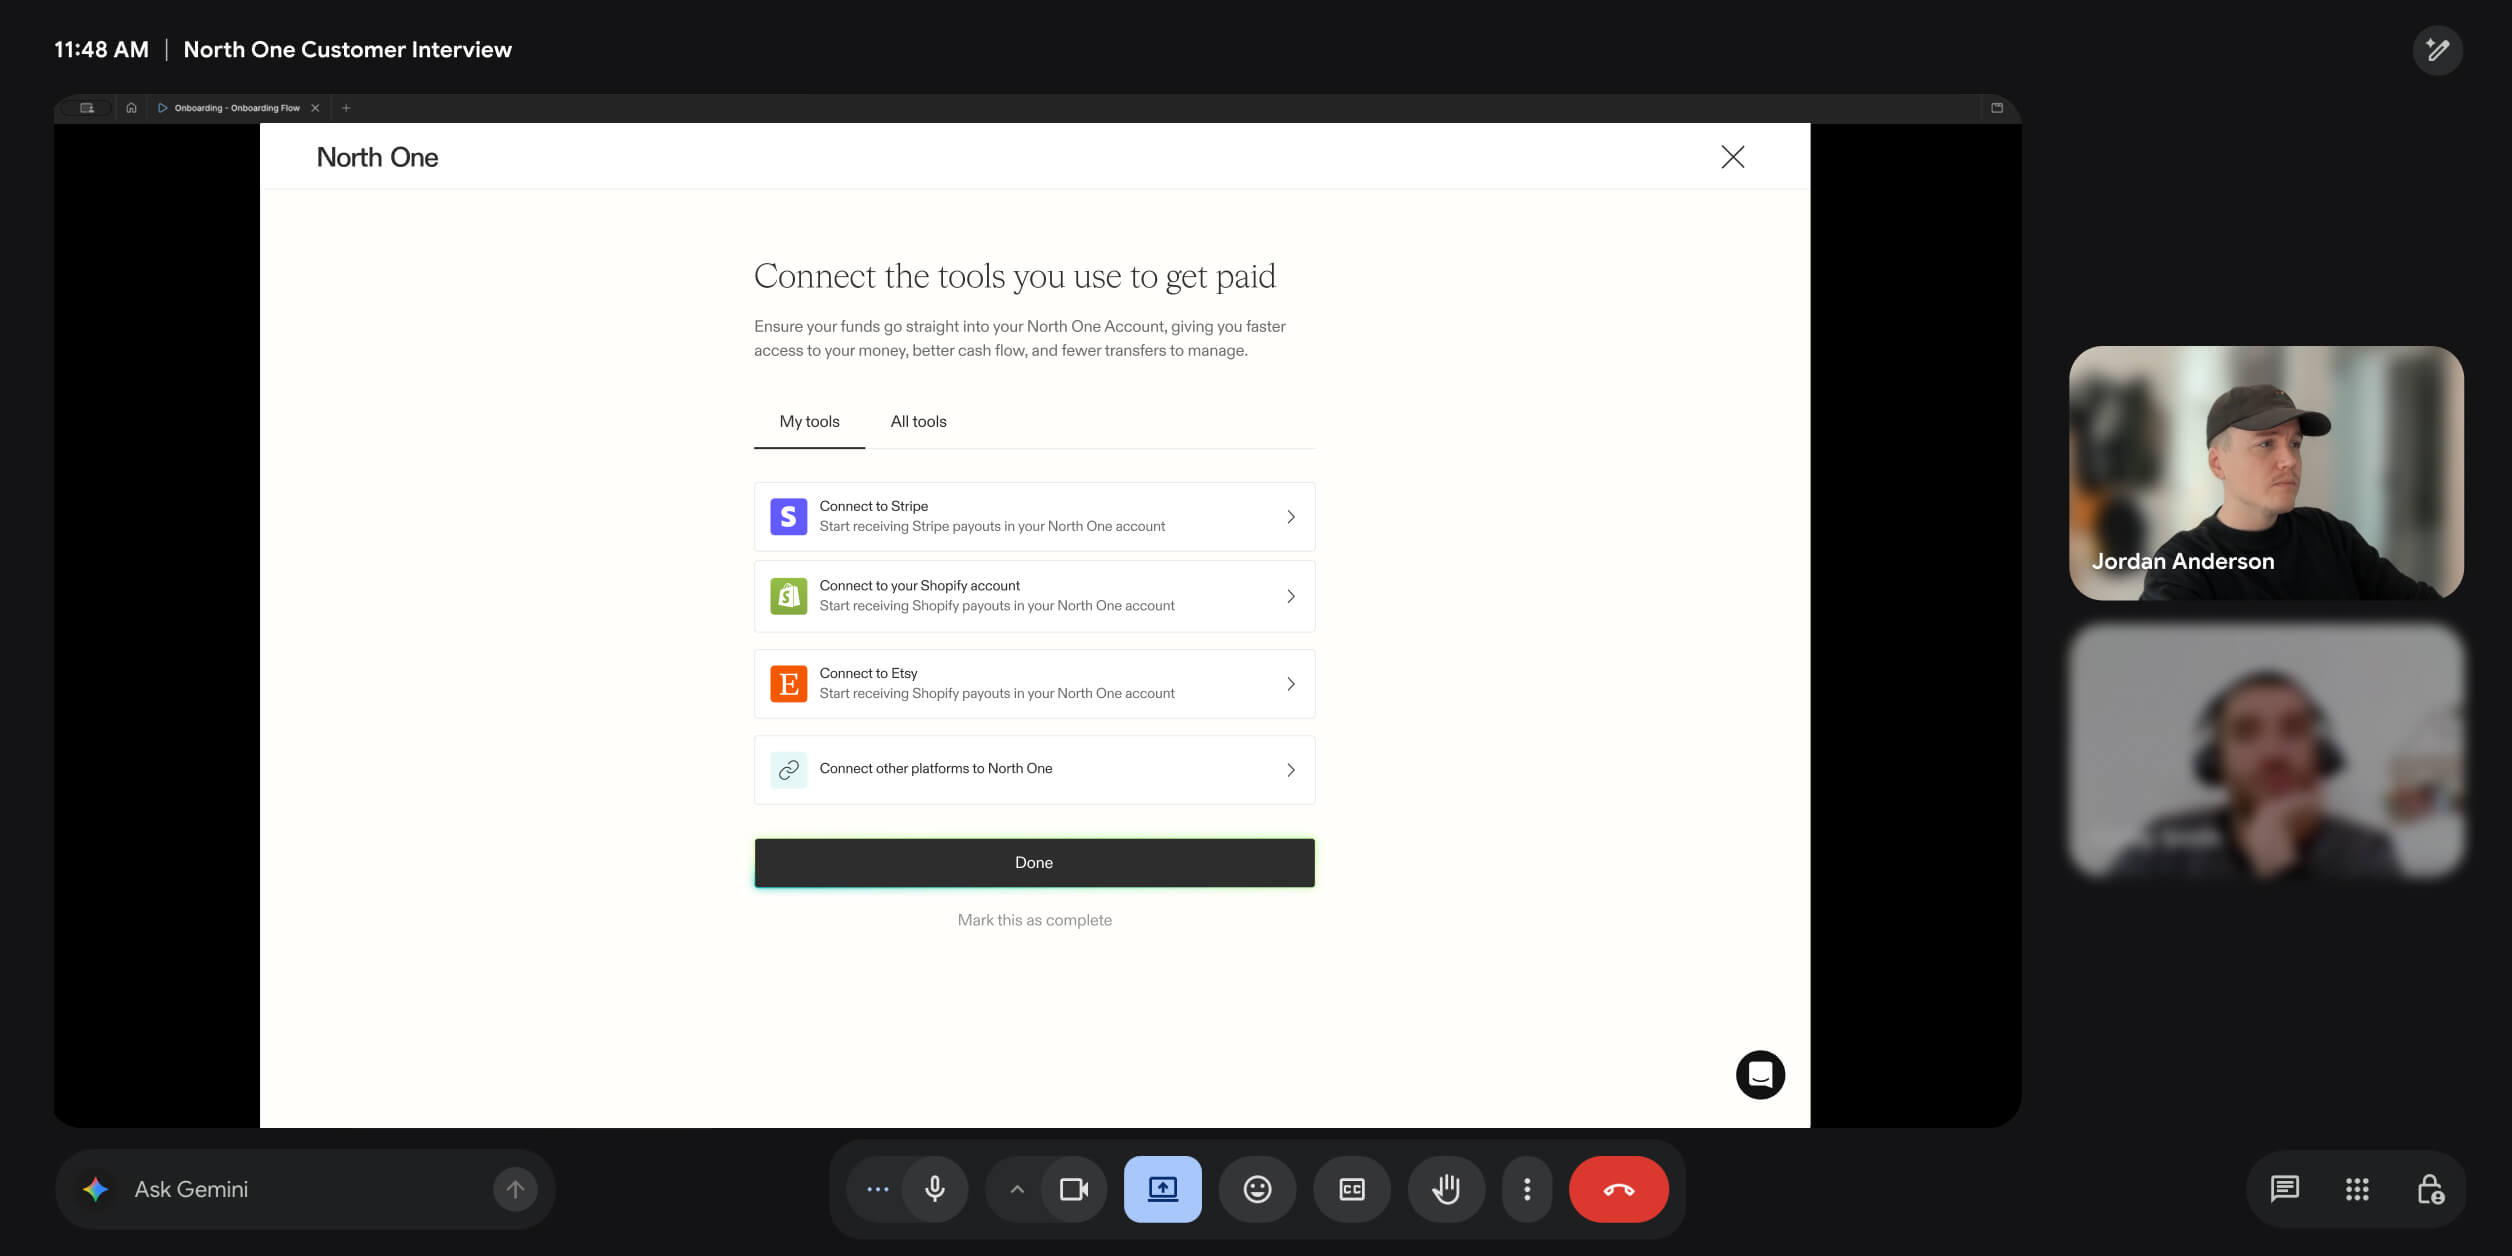Viewport: 2512px width, 1256px height.
Task: Click the home icon in tab bar
Action: pyautogui.click(x=131, y=108)
